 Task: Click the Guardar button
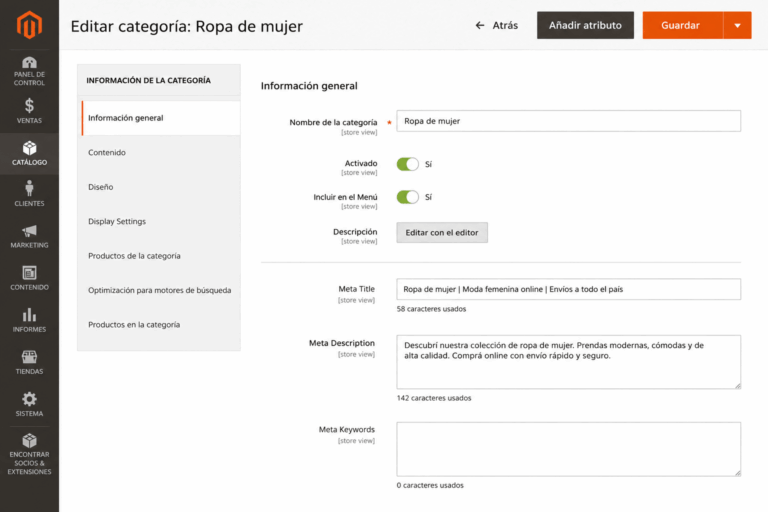(x=682, y=25)
